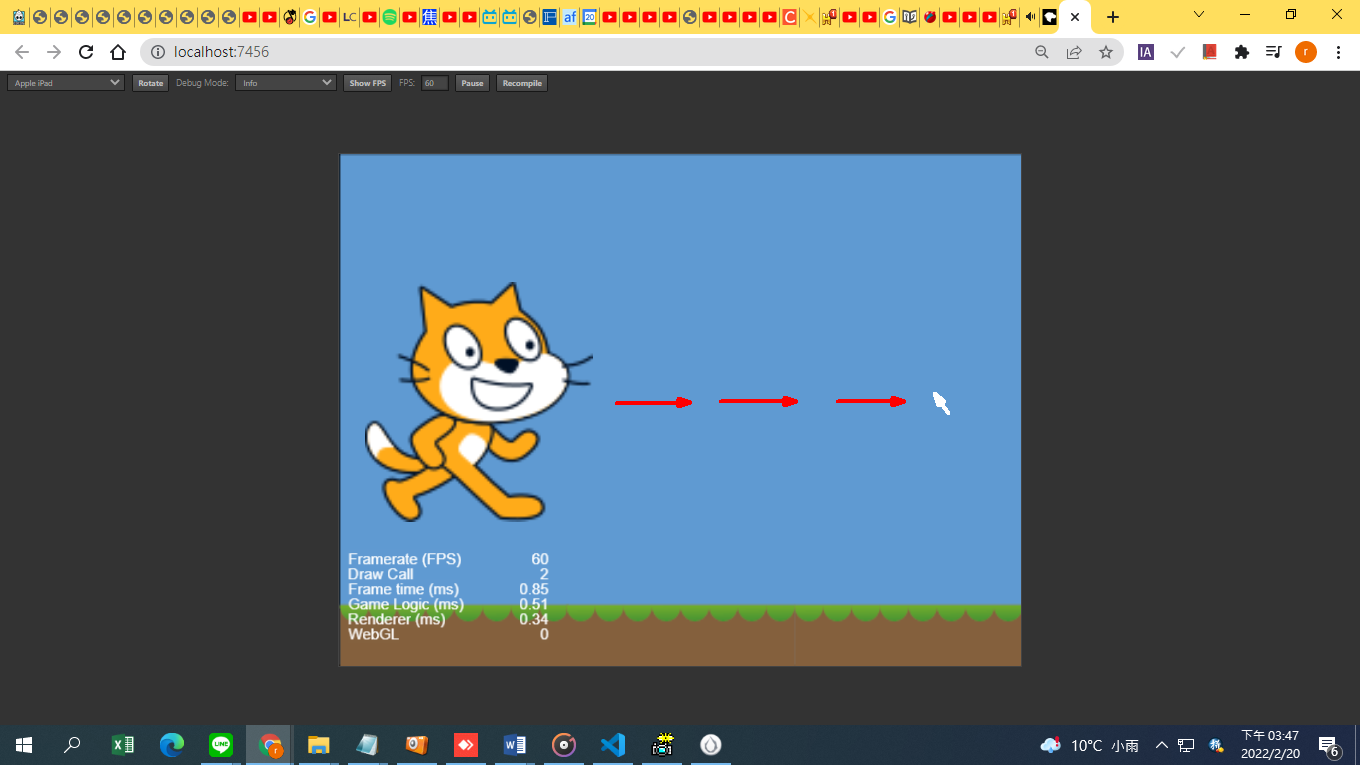This screenshot has width=1360, height=765.
Task: Click the 'Draw Call' stat label
Action: tap(380, 574)
